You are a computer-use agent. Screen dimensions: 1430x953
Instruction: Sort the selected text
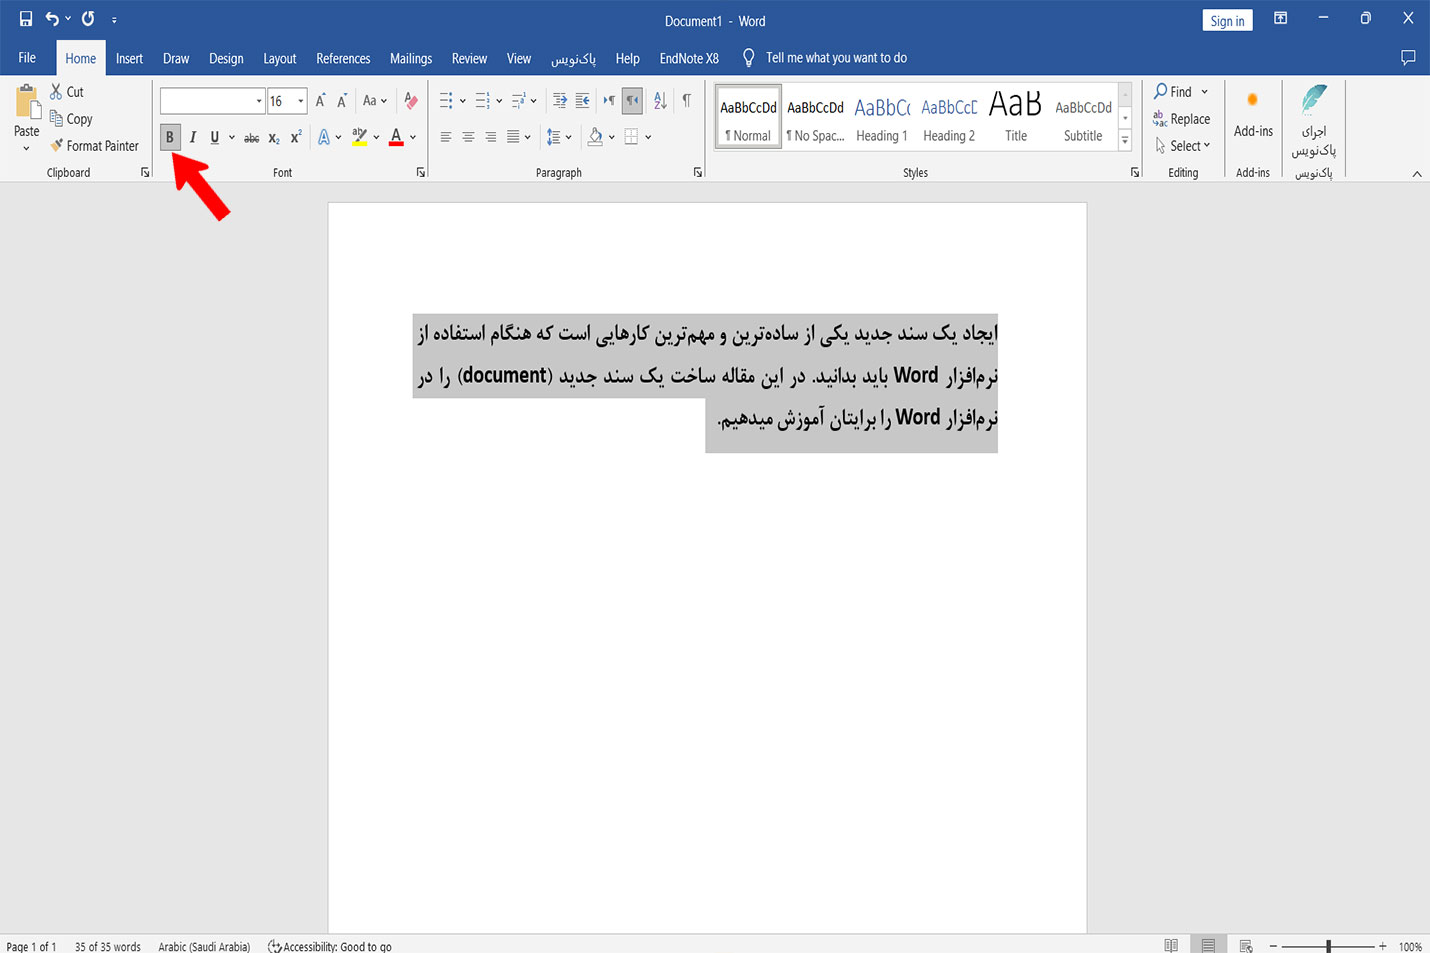tap(660, 101)
